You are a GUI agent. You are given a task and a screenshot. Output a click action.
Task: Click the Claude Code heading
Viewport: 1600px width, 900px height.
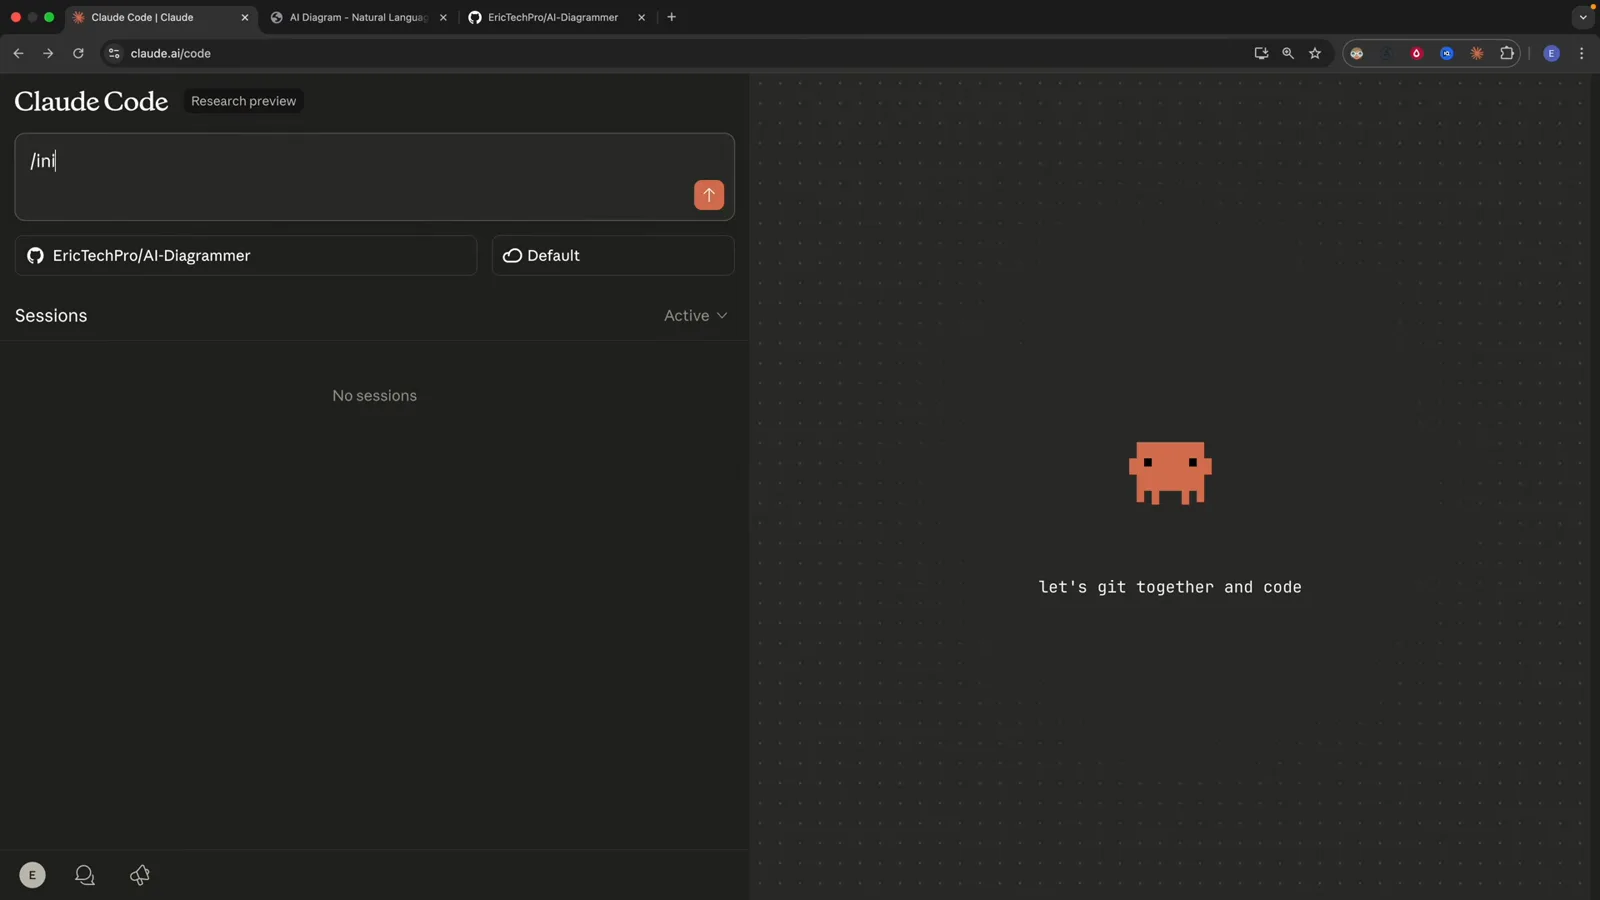coord(91,101)
